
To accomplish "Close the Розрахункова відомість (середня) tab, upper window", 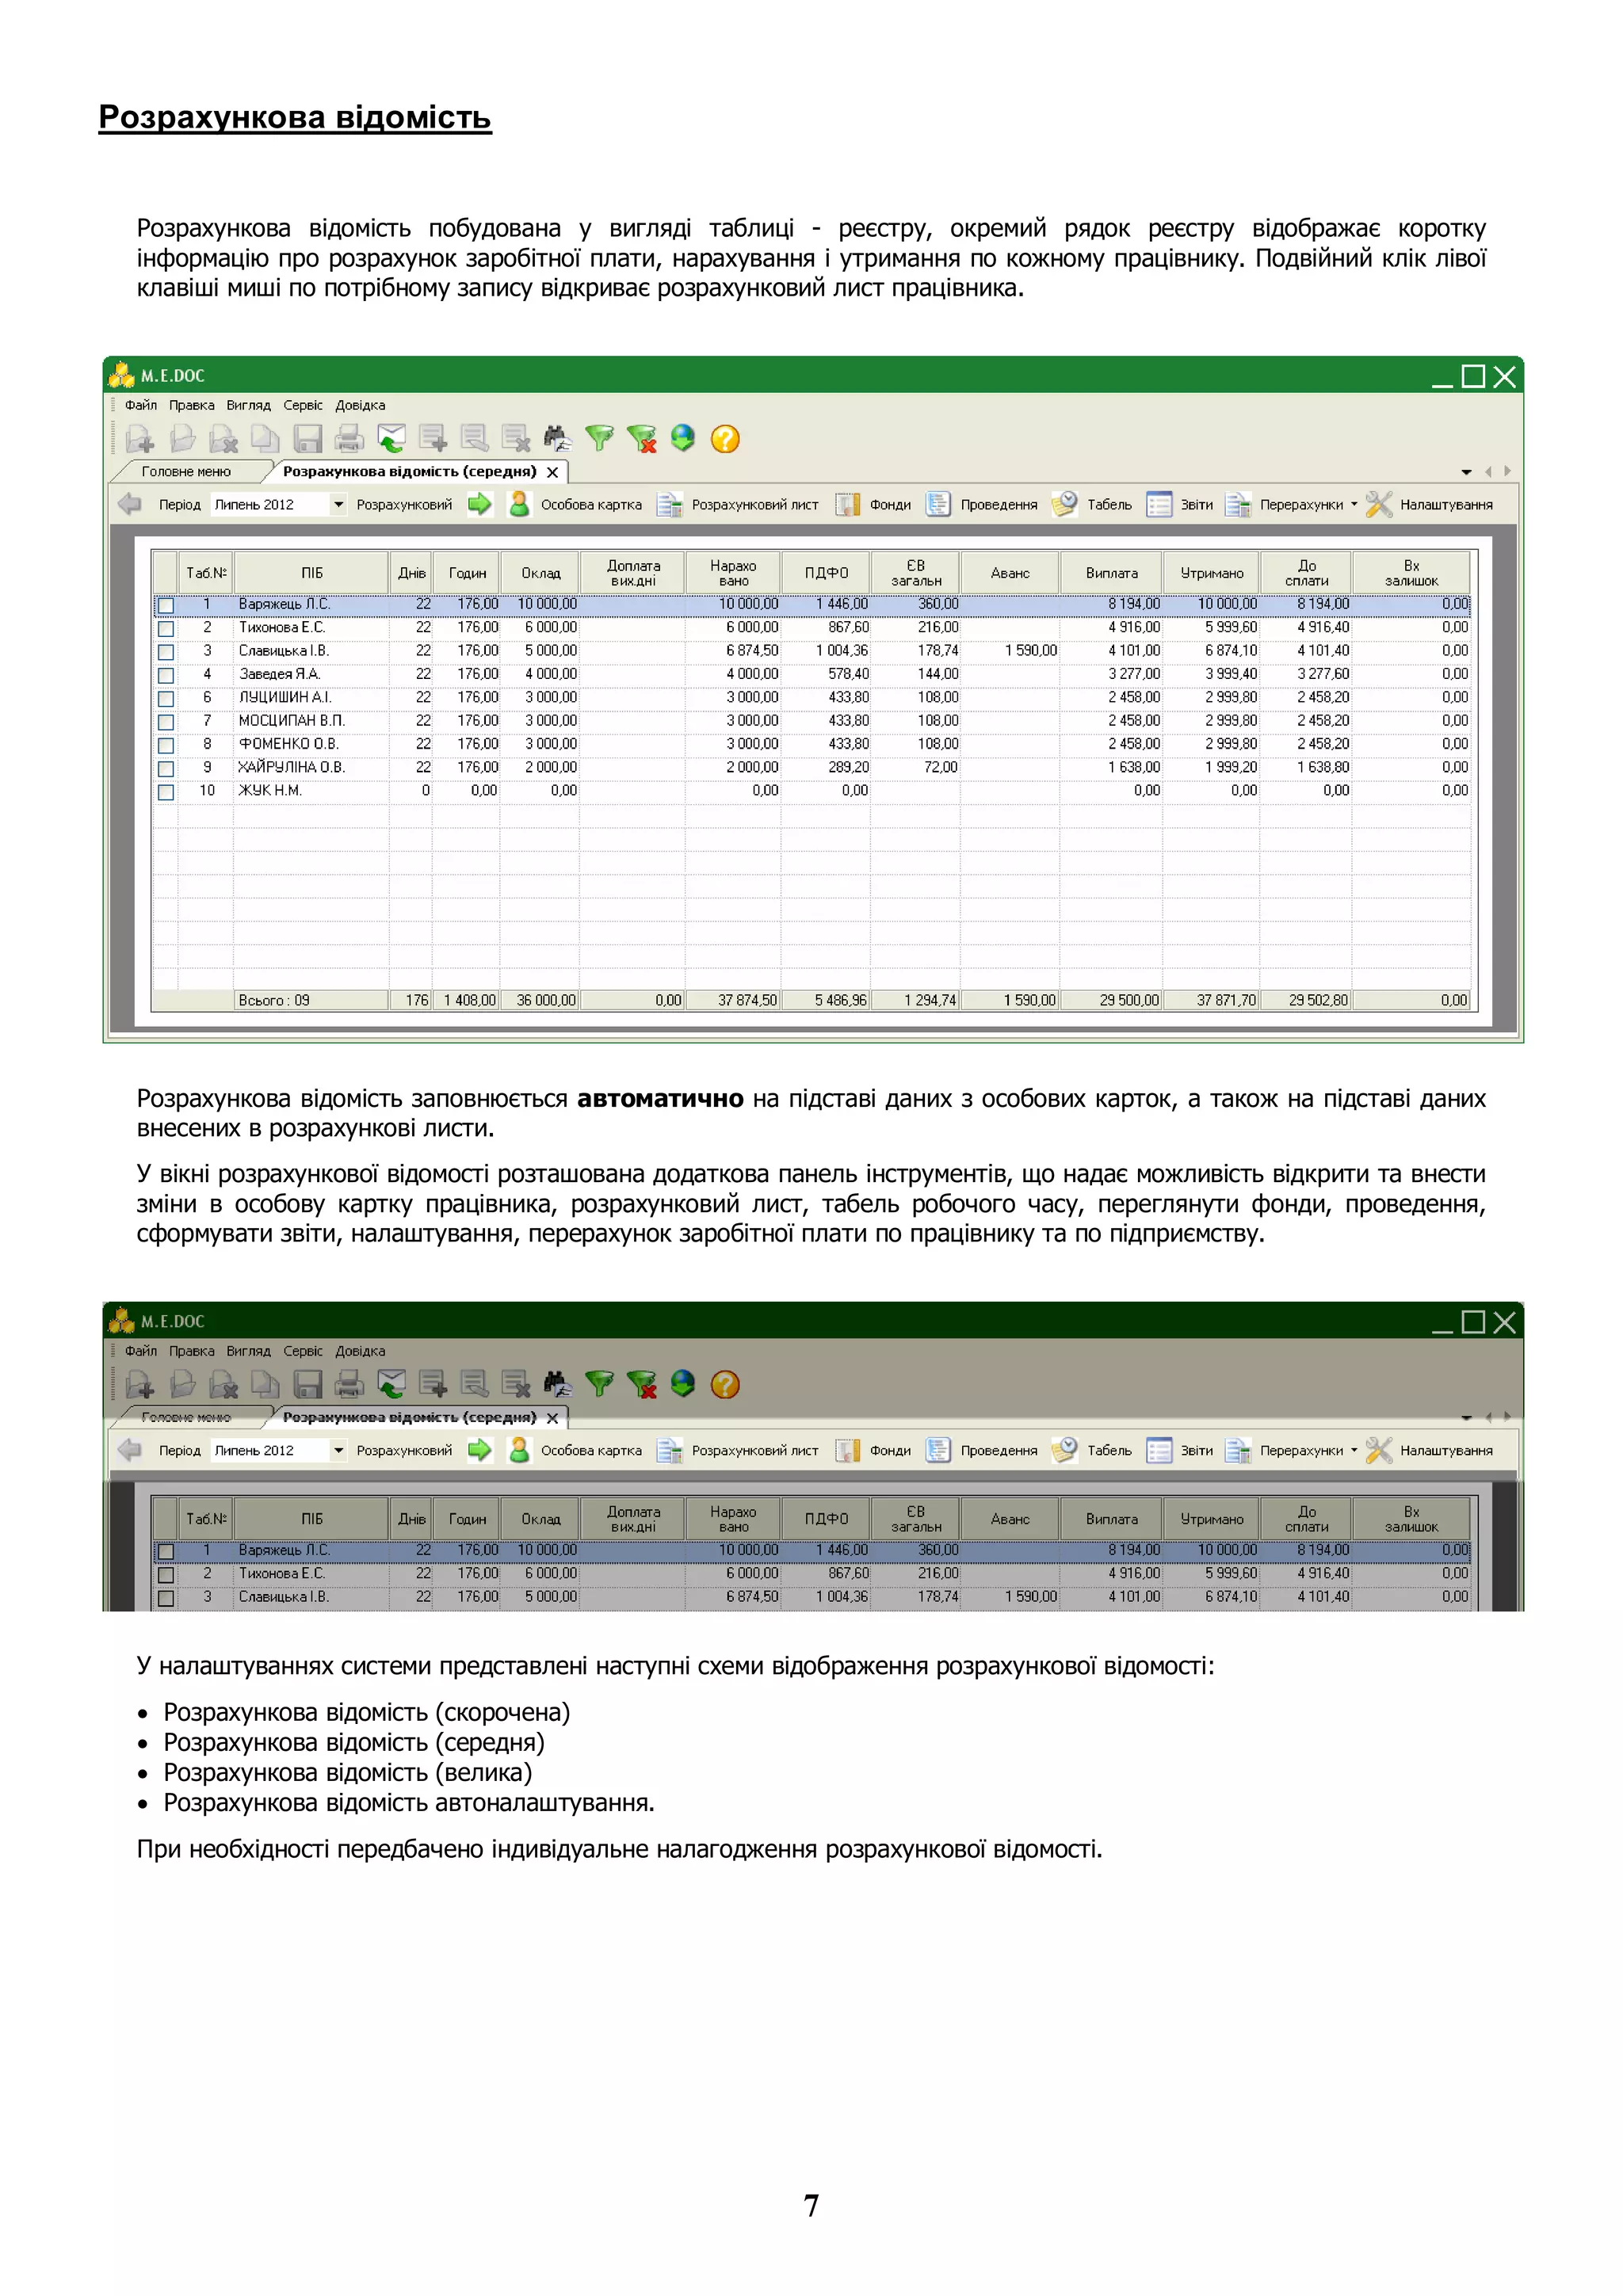I will point(552,472).
